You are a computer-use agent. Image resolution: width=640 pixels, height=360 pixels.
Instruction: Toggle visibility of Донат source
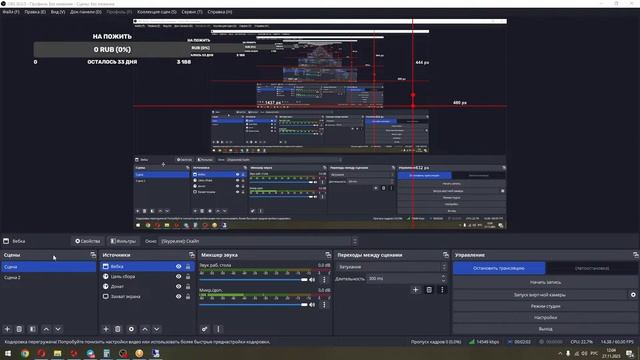click(x=178, y=287)
